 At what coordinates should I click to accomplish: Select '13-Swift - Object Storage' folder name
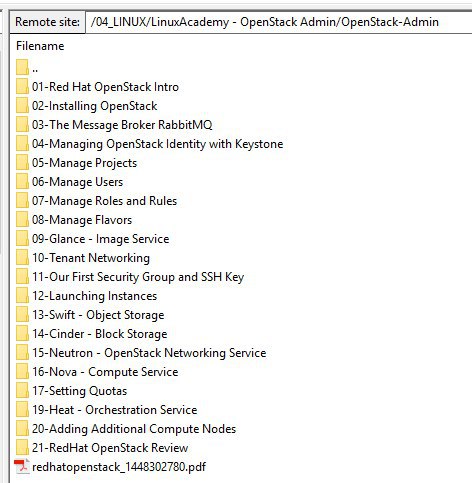[x=98, y=315]
